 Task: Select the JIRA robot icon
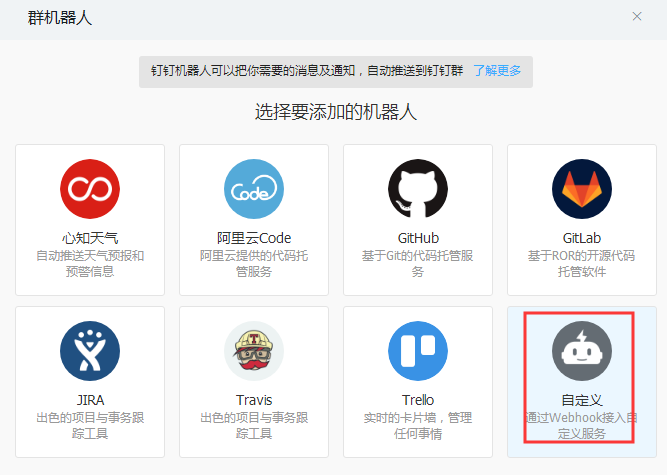(90, 351)
